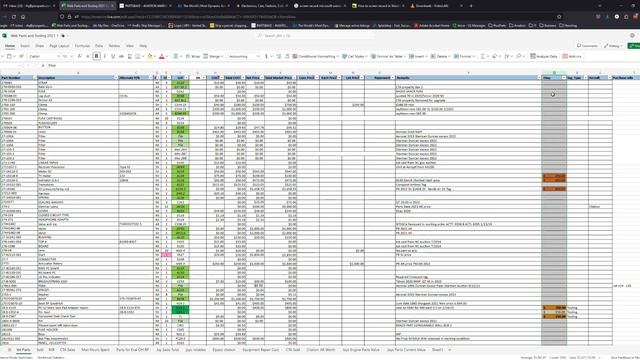Click the Decrease font size icon
The width and height of the screenshot is (640, 360).
(87, 56)
